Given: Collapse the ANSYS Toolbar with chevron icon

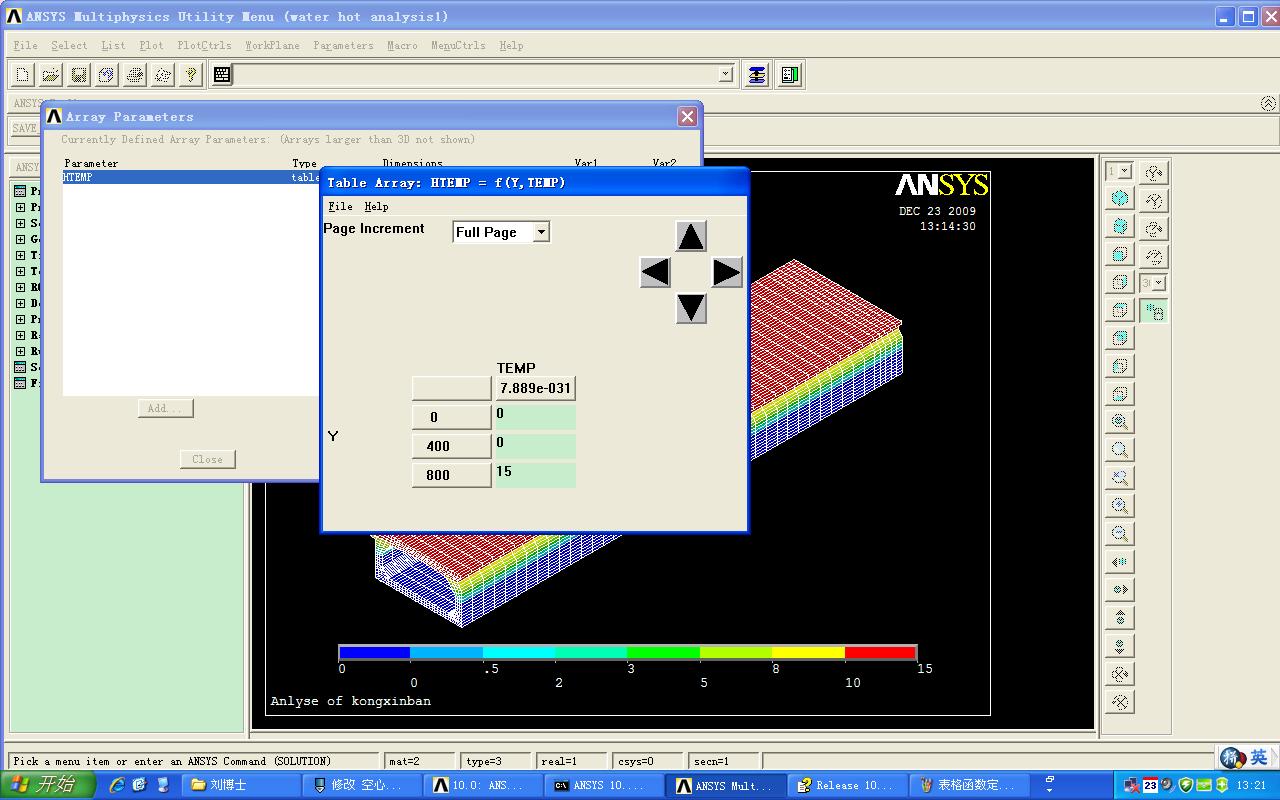Looking at the screenshot, I should [1268, 103].
